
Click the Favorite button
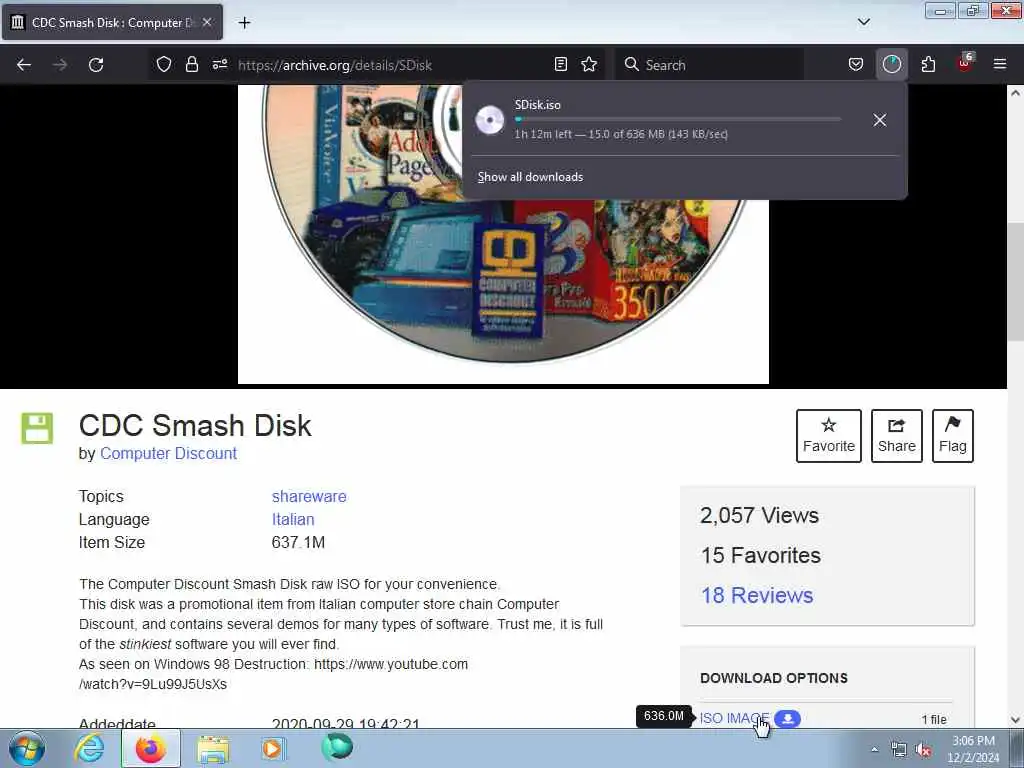pos(829,436)
